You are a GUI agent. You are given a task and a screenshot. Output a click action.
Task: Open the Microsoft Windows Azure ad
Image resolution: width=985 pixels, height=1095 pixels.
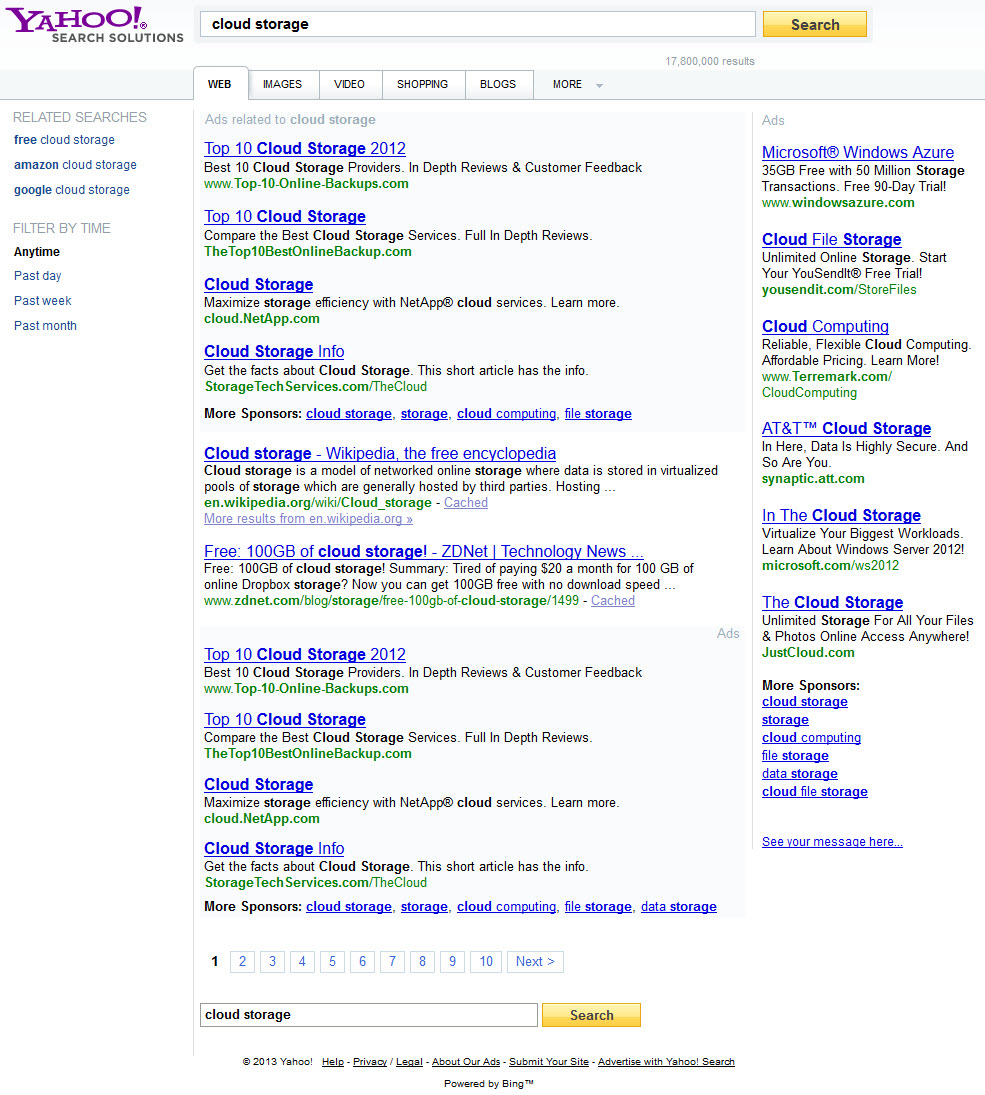(858, 152)
